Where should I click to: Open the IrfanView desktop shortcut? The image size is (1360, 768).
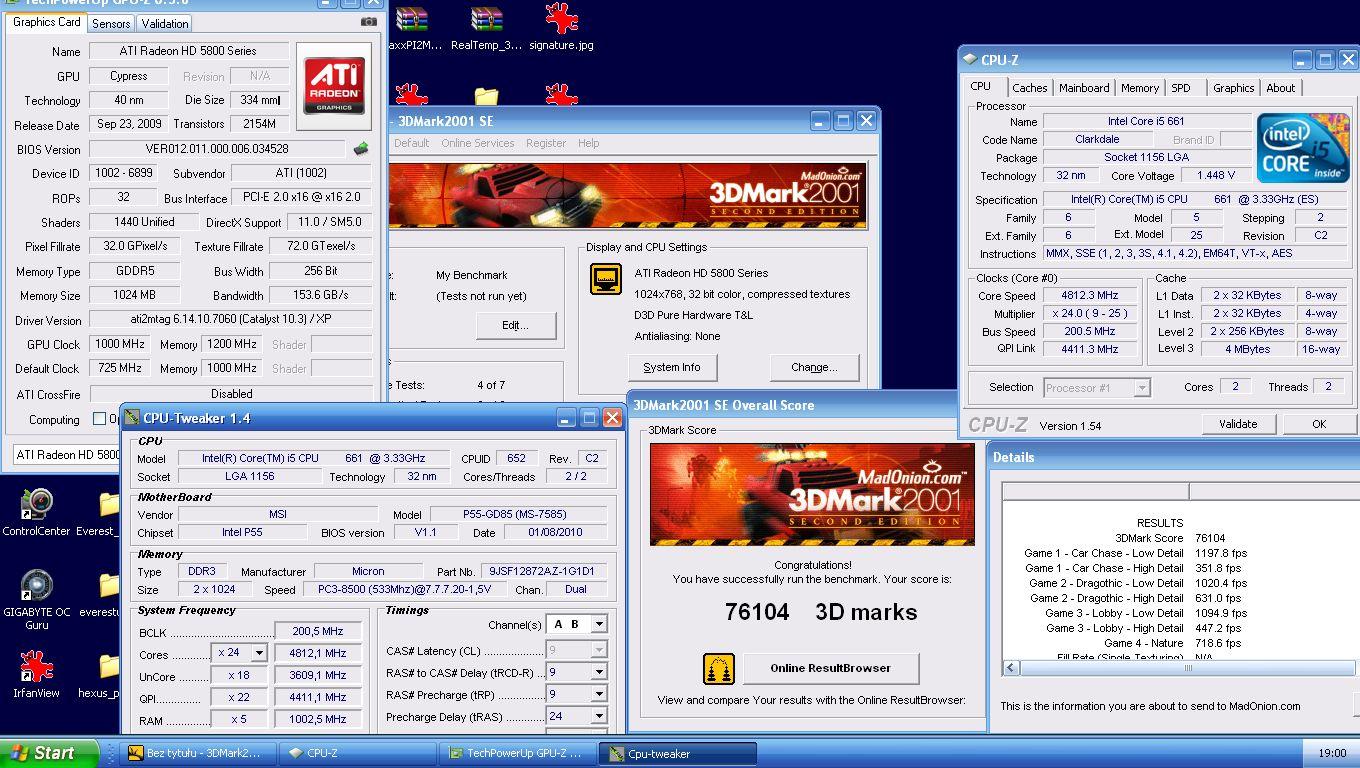point(36,675)
